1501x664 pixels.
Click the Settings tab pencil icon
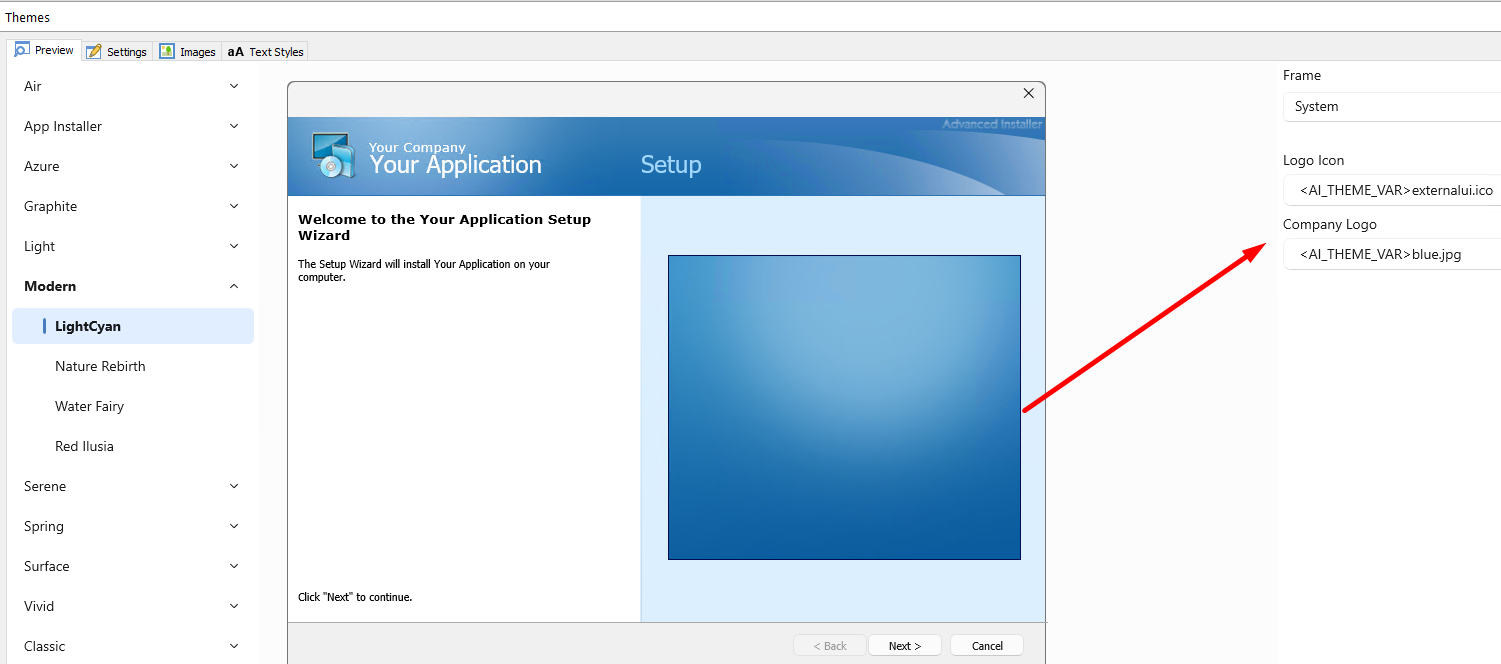pos(94,52)
